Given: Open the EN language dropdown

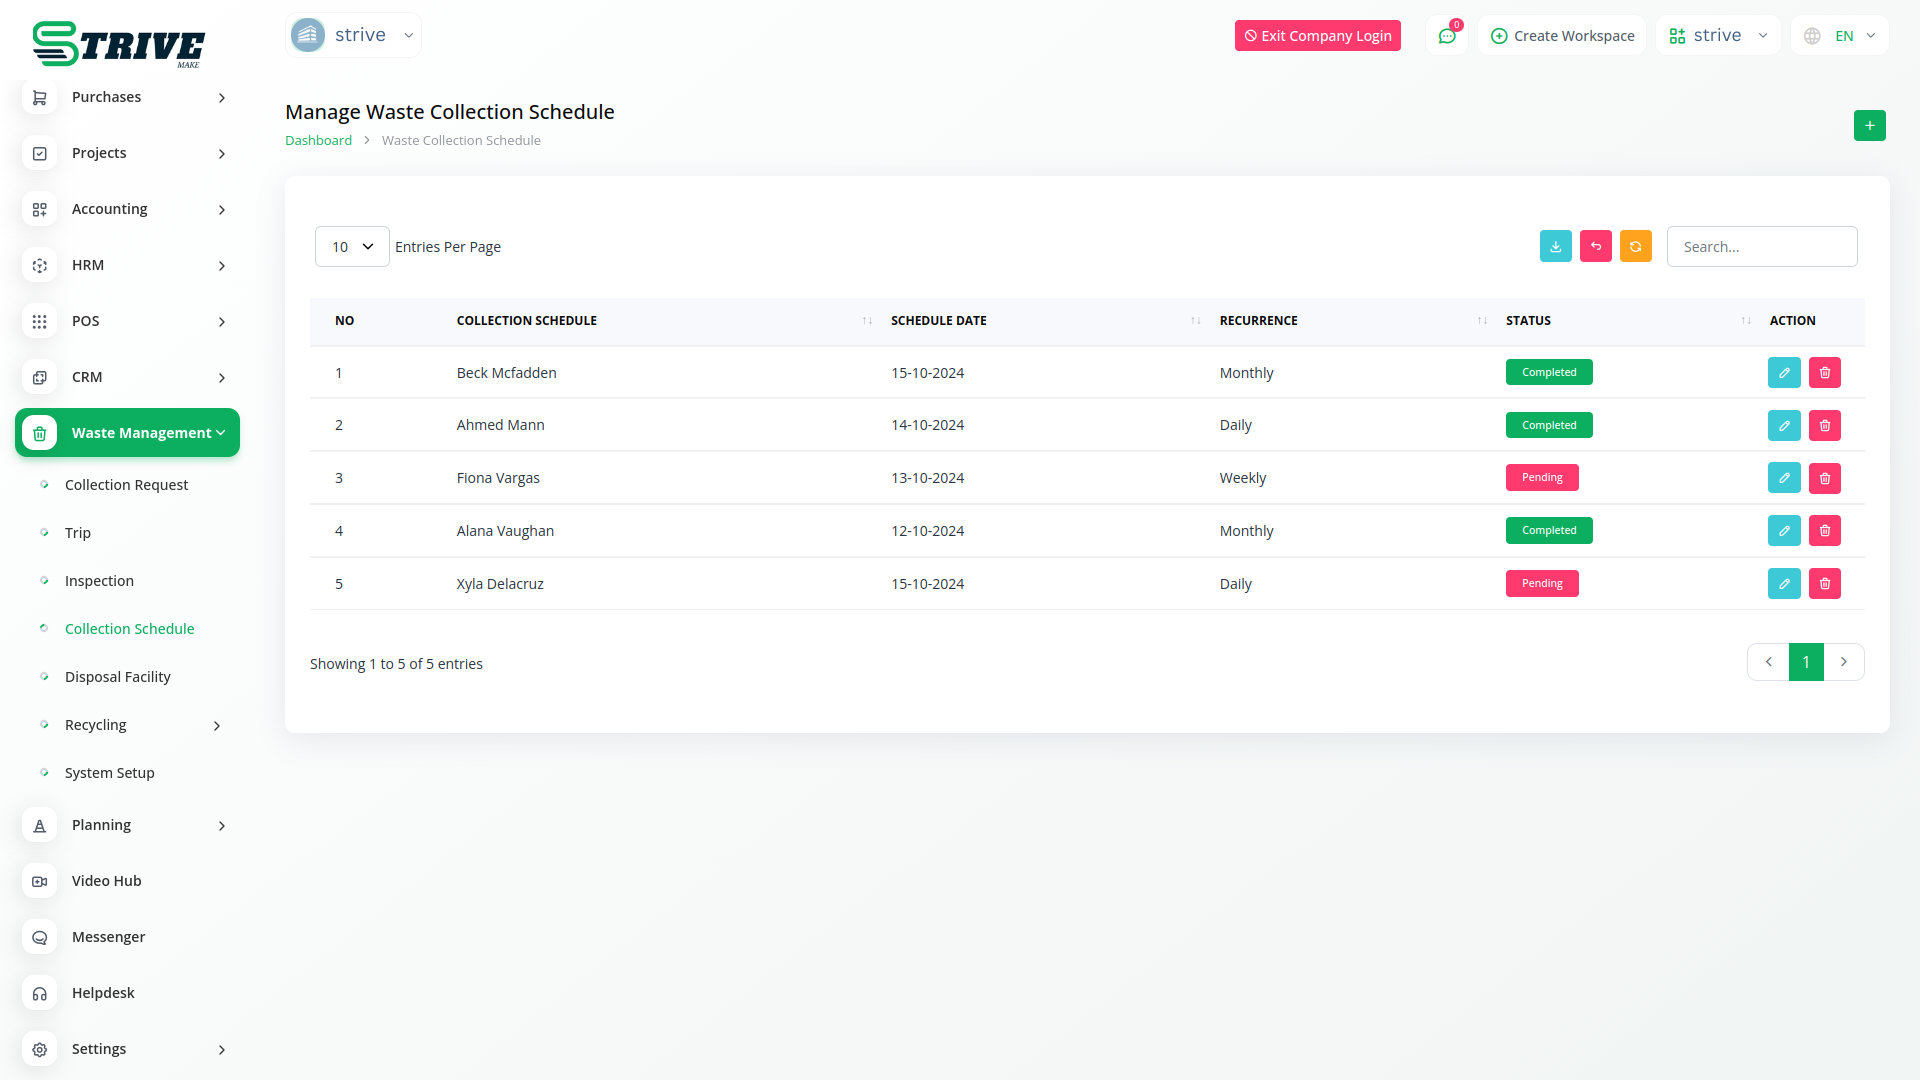Looking at the screenshot, I should click(1842, 36).
